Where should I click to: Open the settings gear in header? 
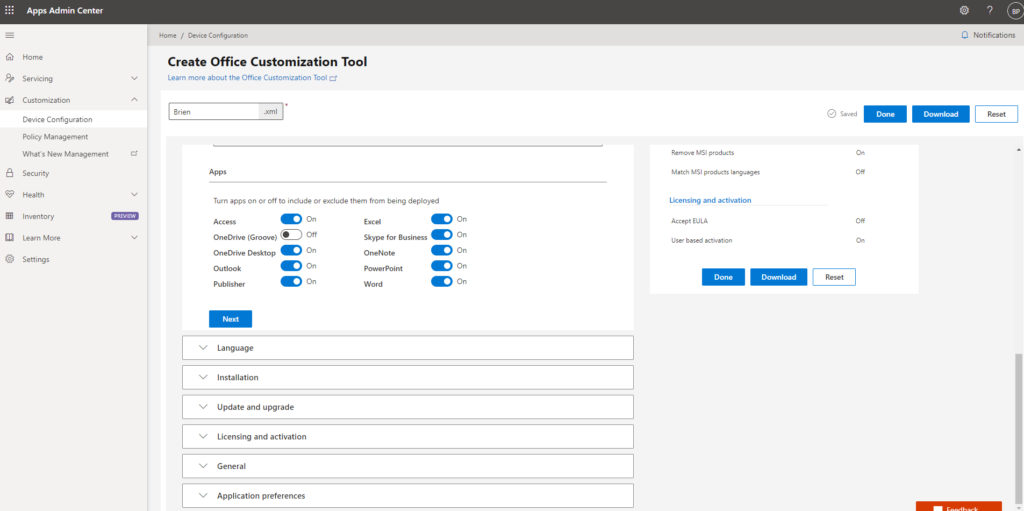[964, 10]
